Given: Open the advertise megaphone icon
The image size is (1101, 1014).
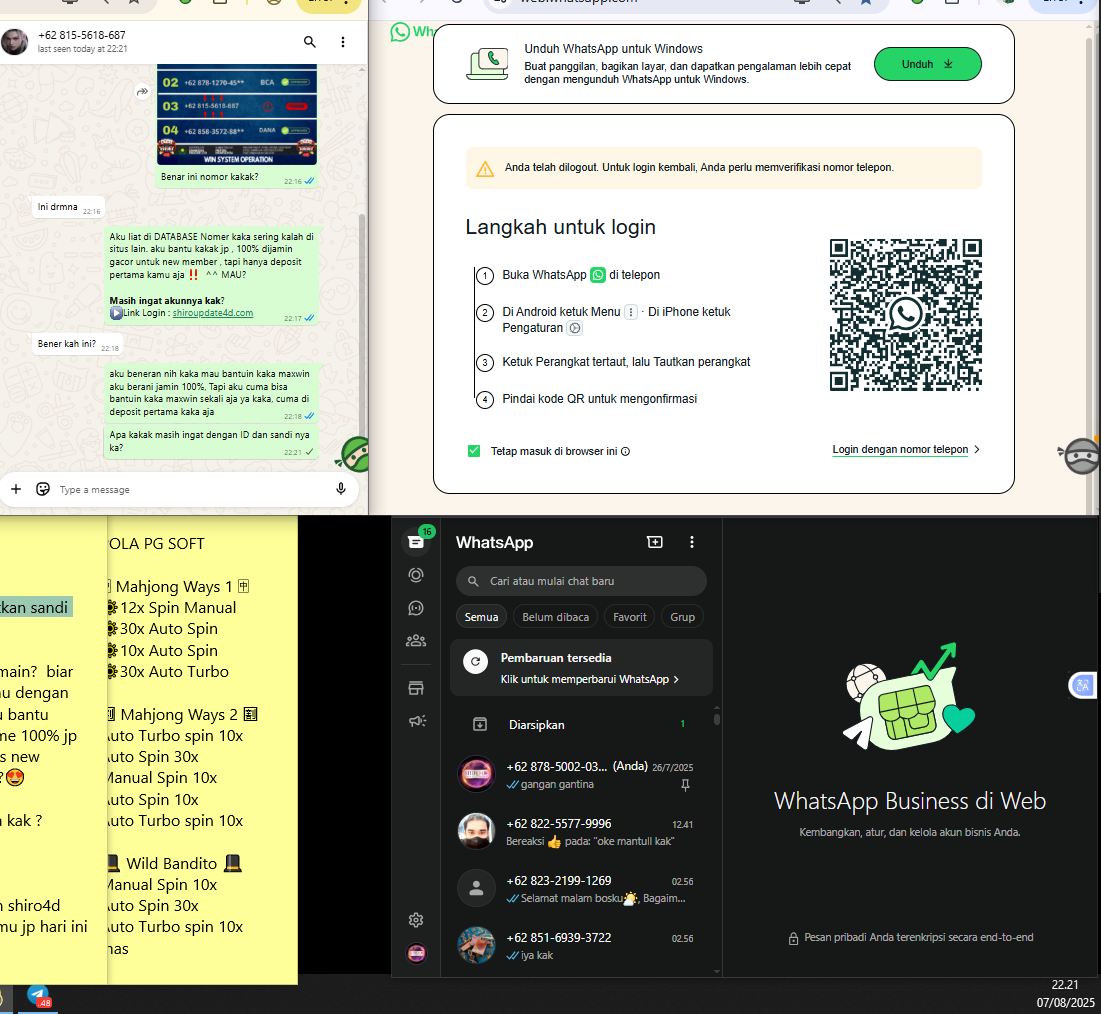Looking at the screenshot, I should click(417, 721).
